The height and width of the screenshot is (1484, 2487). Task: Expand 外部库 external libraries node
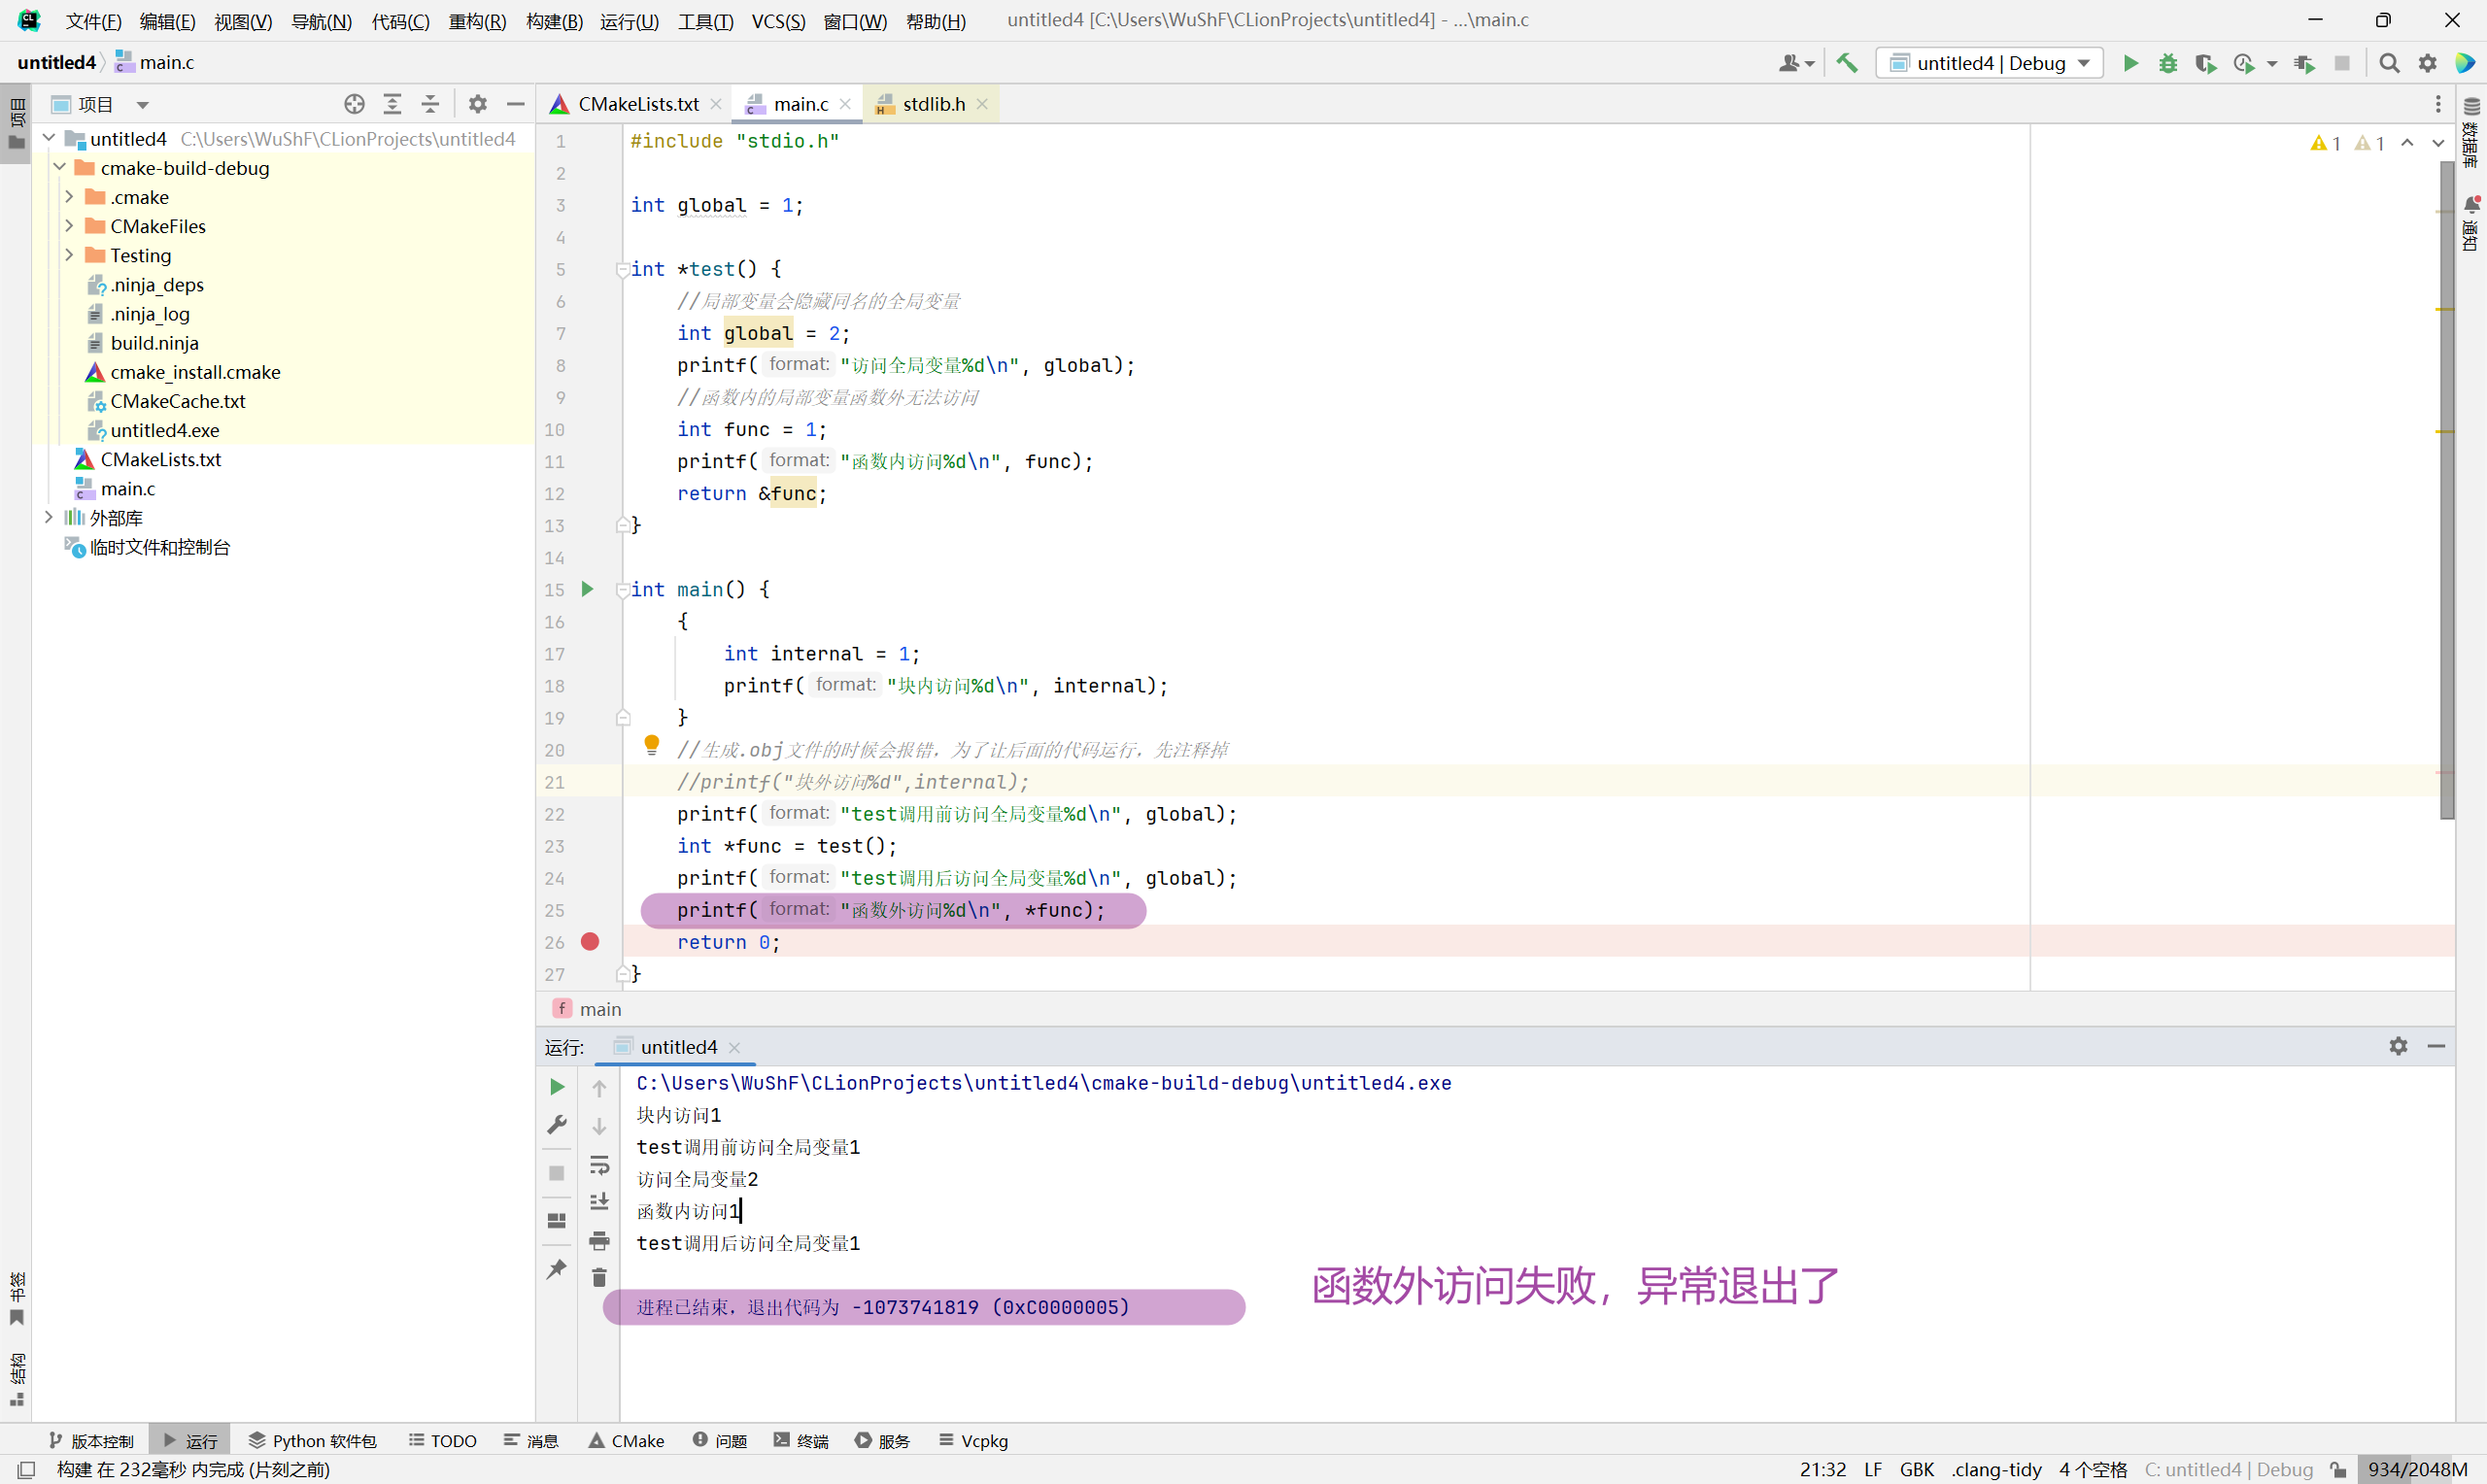pos(48,517)
